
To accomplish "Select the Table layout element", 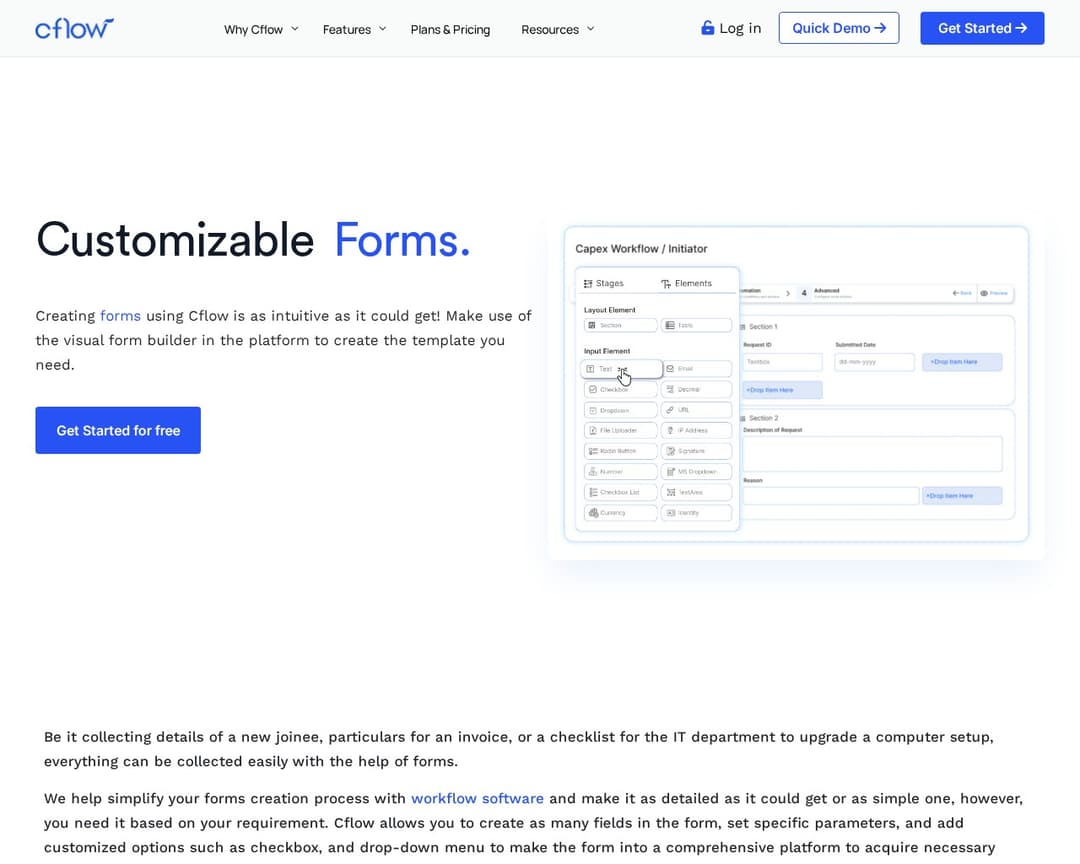I will (x=696, y=325).
